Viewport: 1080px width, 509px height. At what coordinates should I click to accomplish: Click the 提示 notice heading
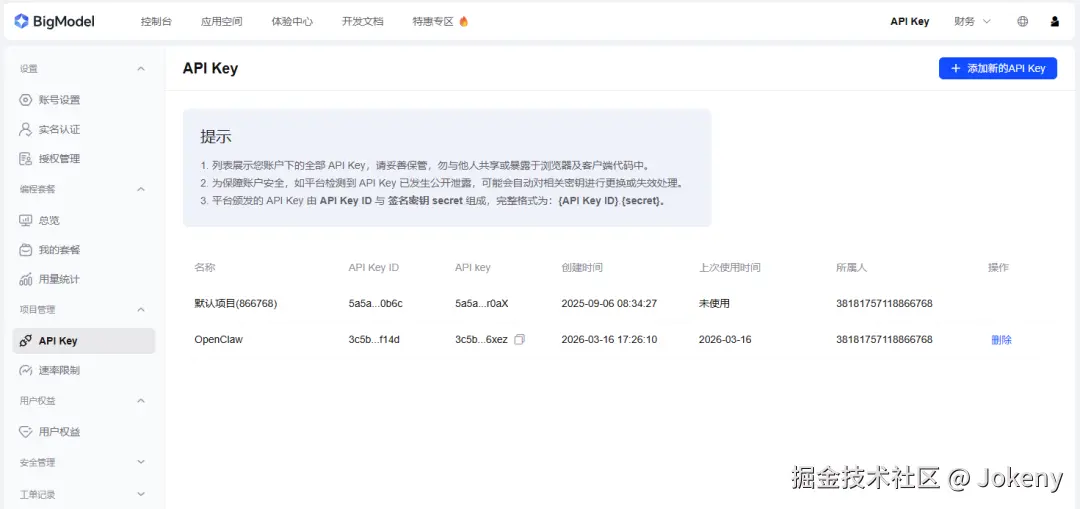pos(216,136)
